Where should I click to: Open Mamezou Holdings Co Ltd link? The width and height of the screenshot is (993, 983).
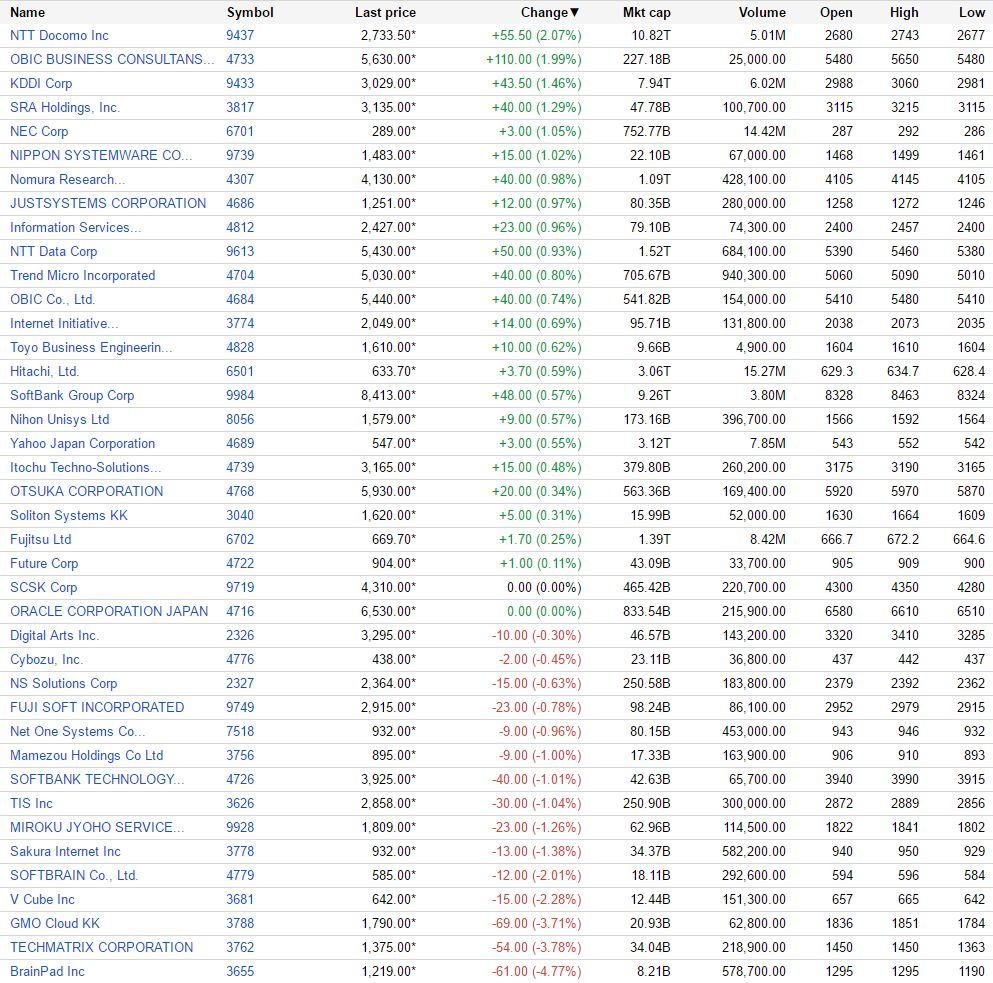pos(87,756)
